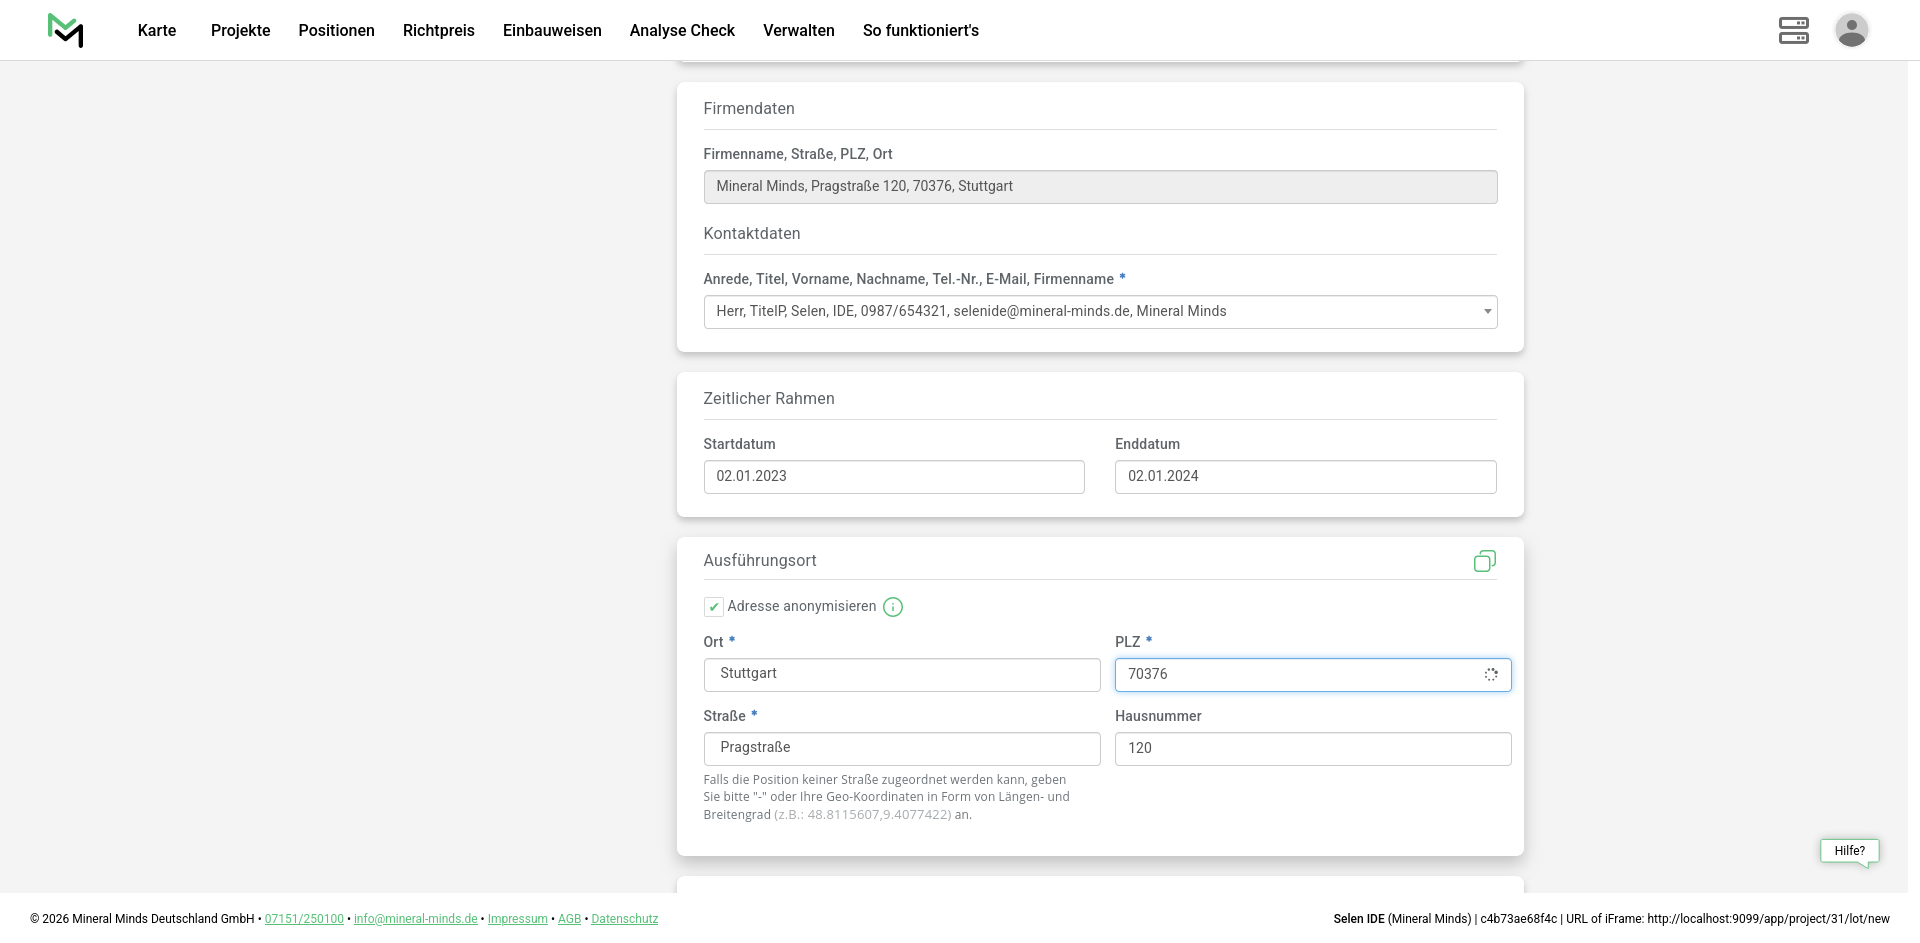Open the Projekte menu item
This screenshot has width=1920, height=943.
[240, 30]
